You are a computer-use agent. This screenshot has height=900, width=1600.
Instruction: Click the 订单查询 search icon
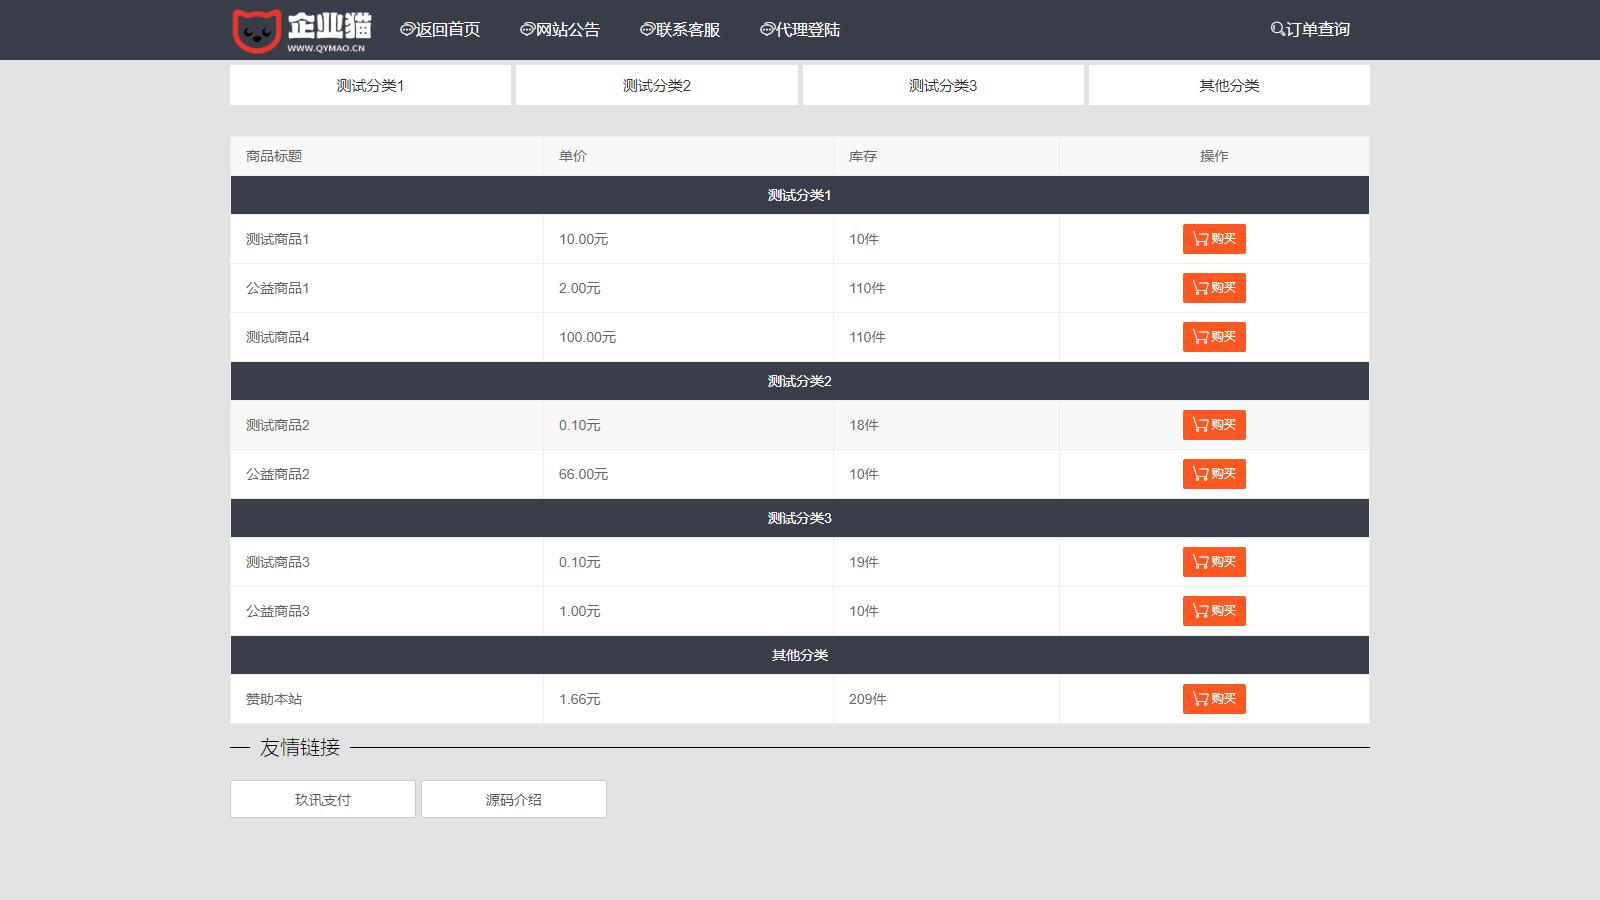tap(1278, 30)
